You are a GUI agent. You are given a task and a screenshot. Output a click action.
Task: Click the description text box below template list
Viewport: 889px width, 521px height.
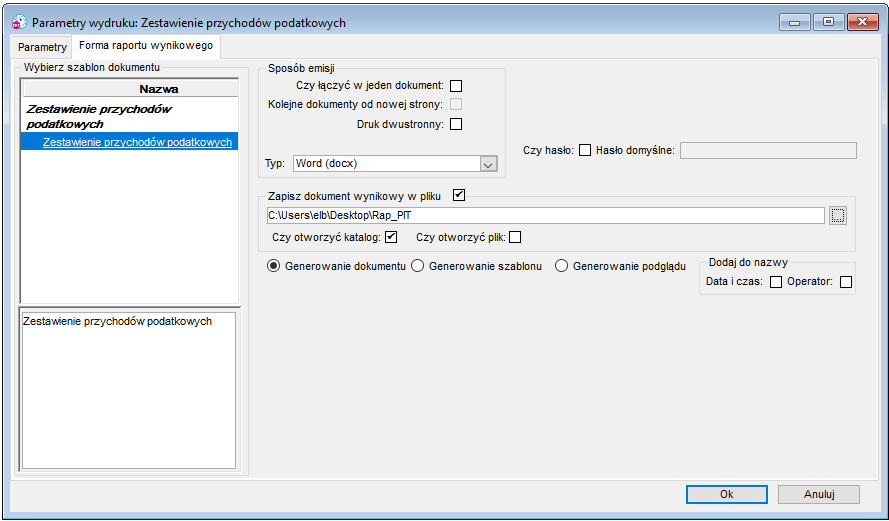tap(128, 391)
